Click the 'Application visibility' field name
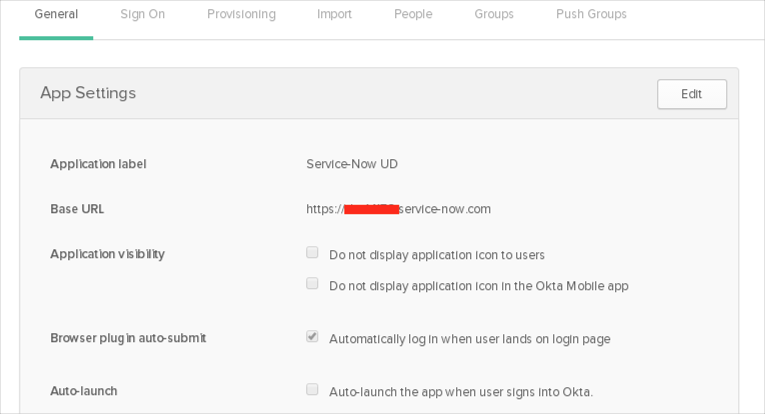 [x=107, y=254]
